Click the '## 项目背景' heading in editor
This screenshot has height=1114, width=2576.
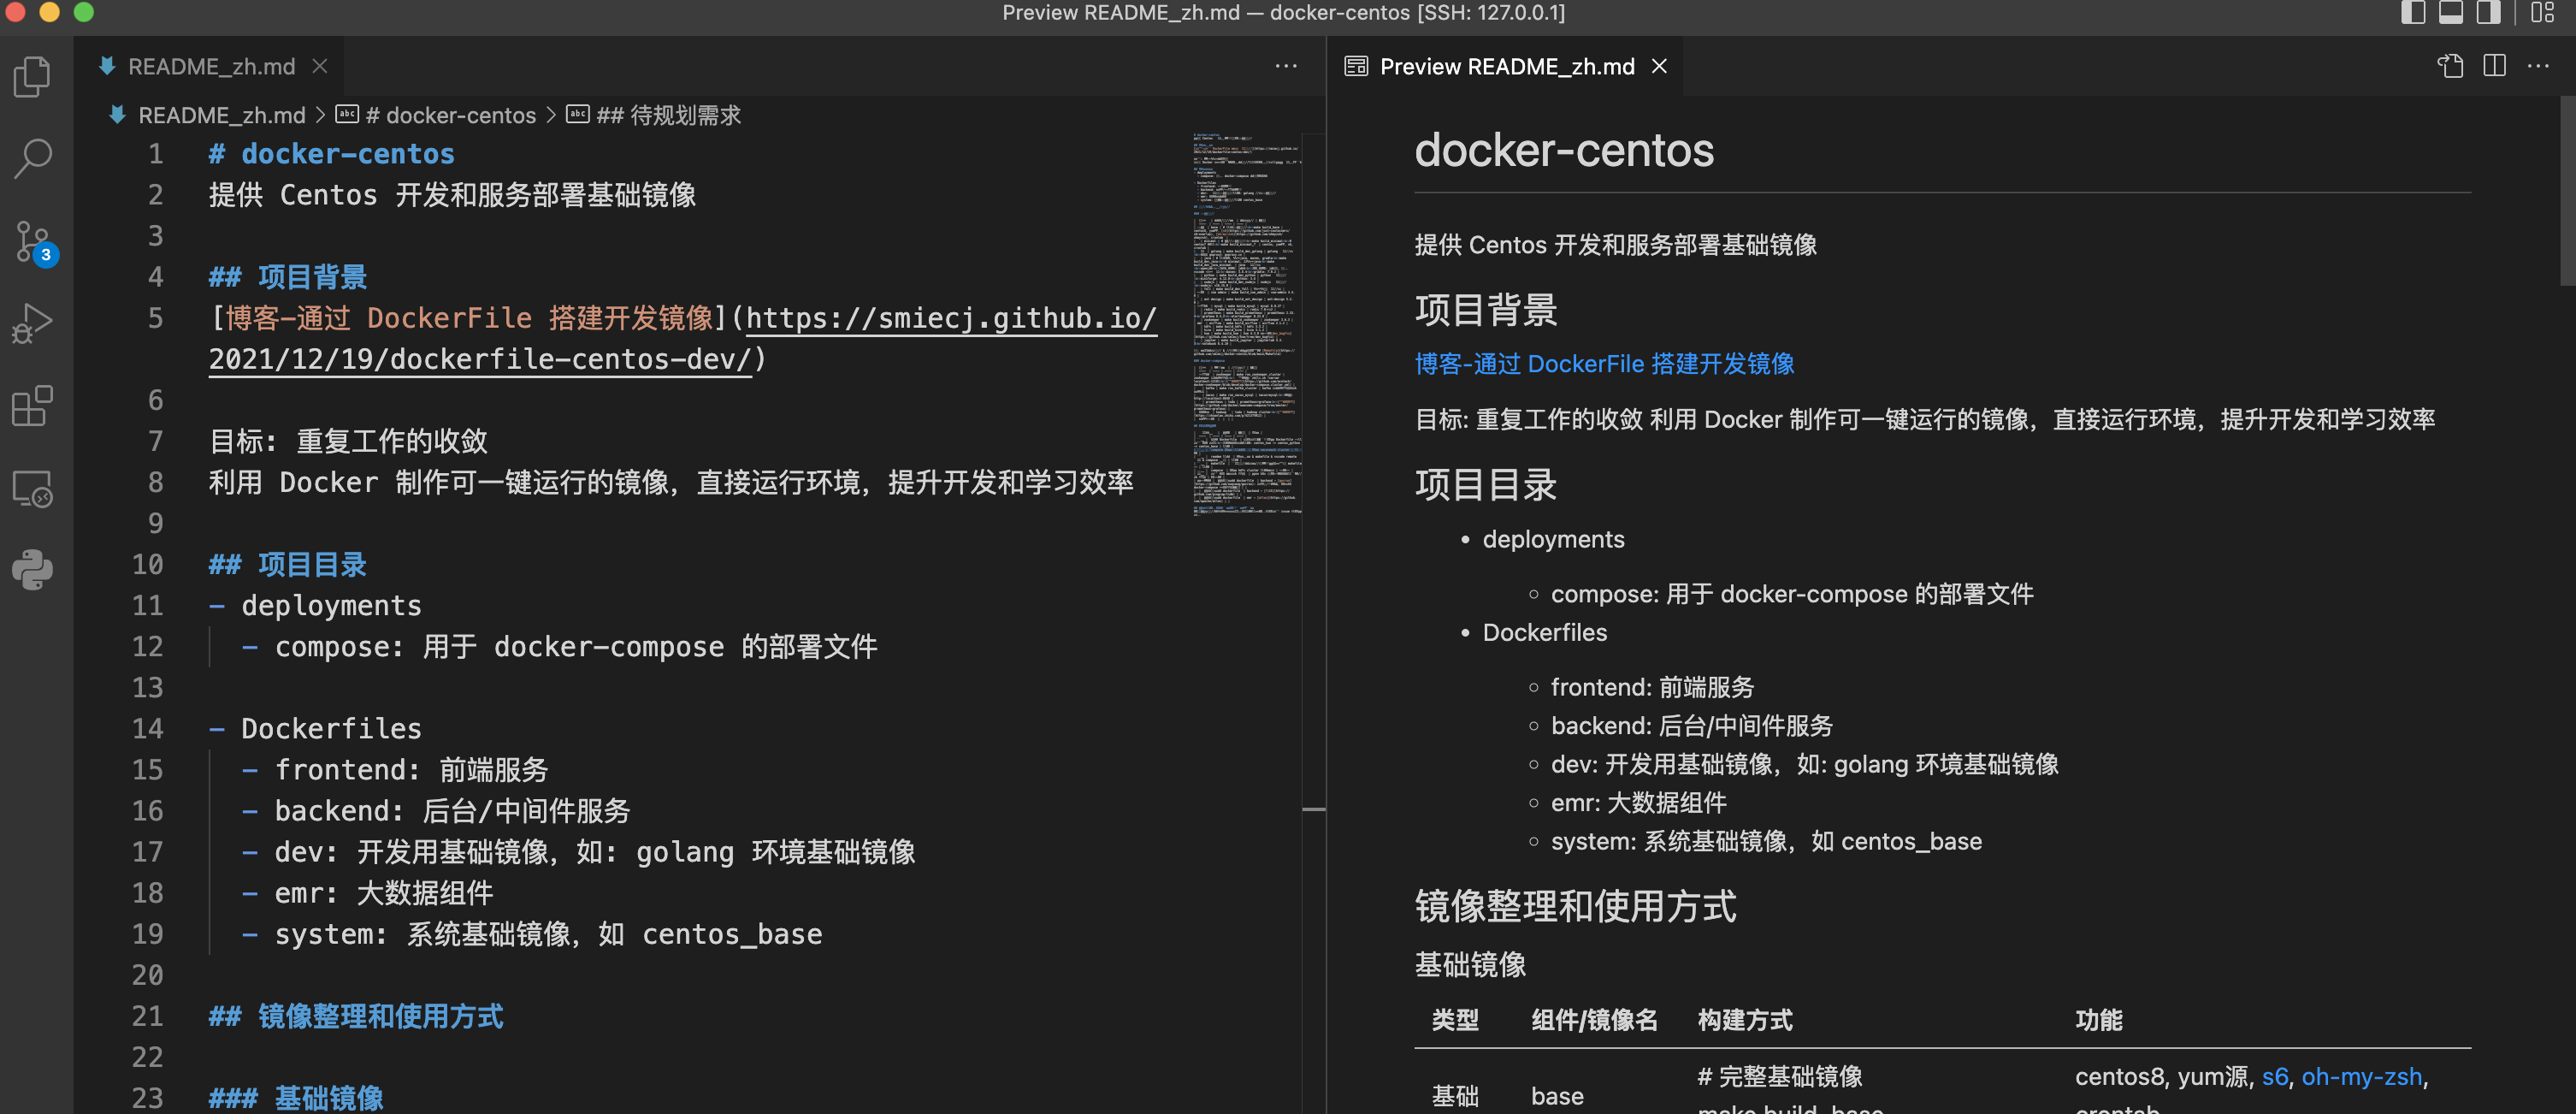288,277
